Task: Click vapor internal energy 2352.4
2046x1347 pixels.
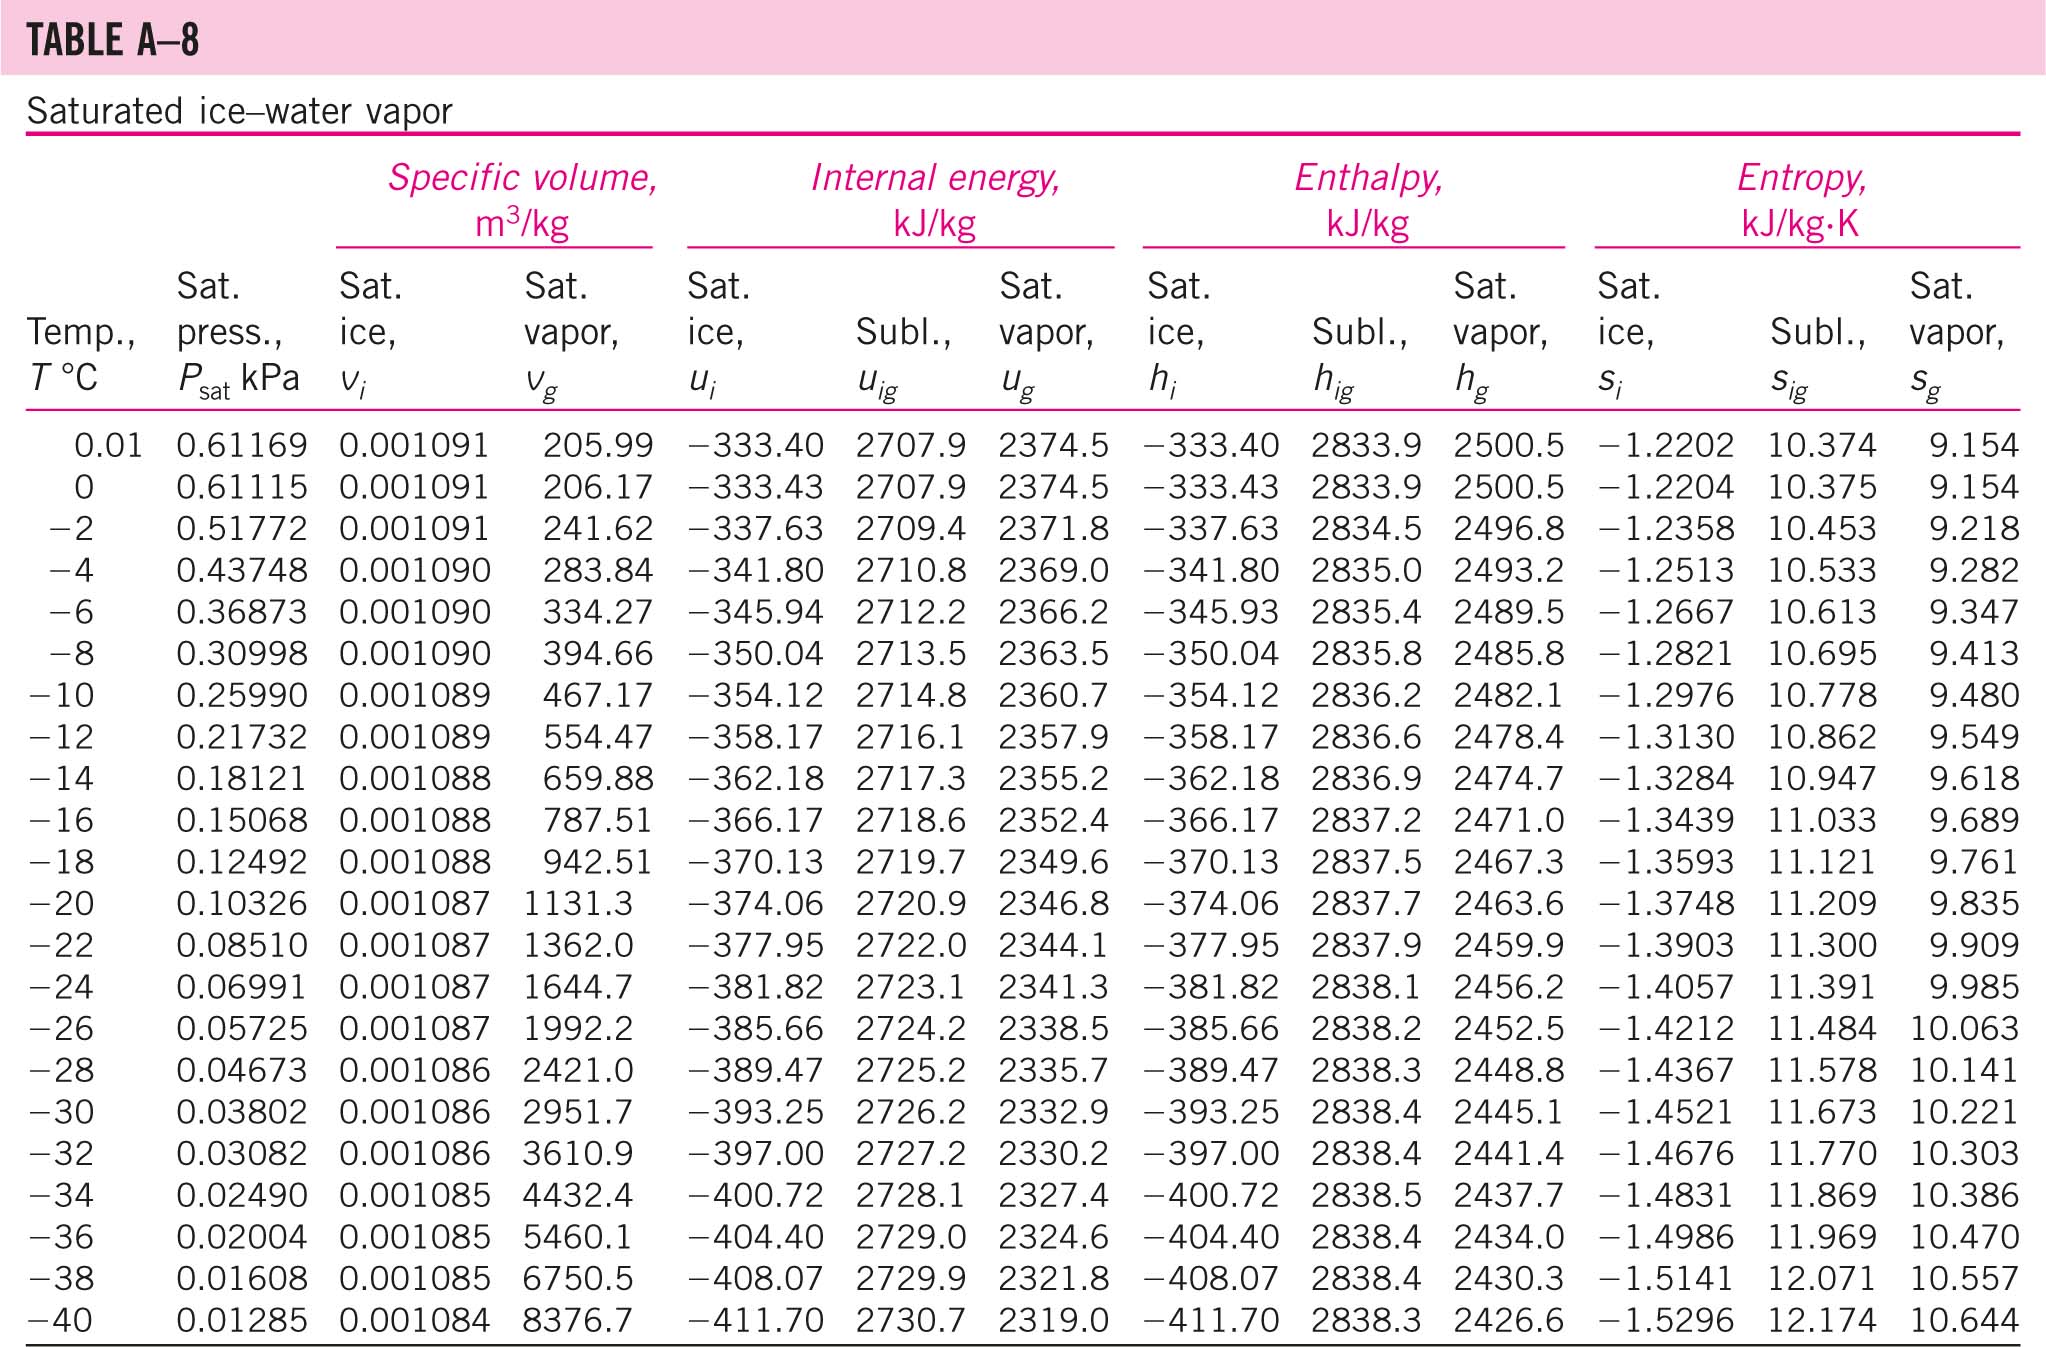Action: [x=1053, y=820]
